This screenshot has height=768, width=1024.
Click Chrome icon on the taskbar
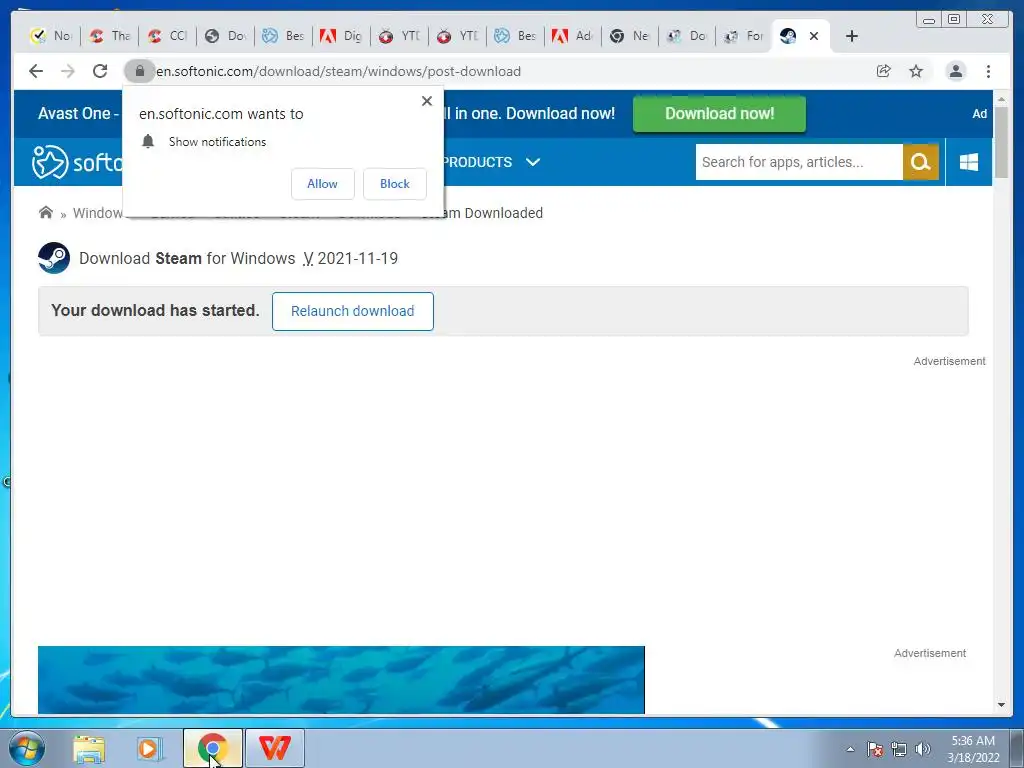(212, 748)
